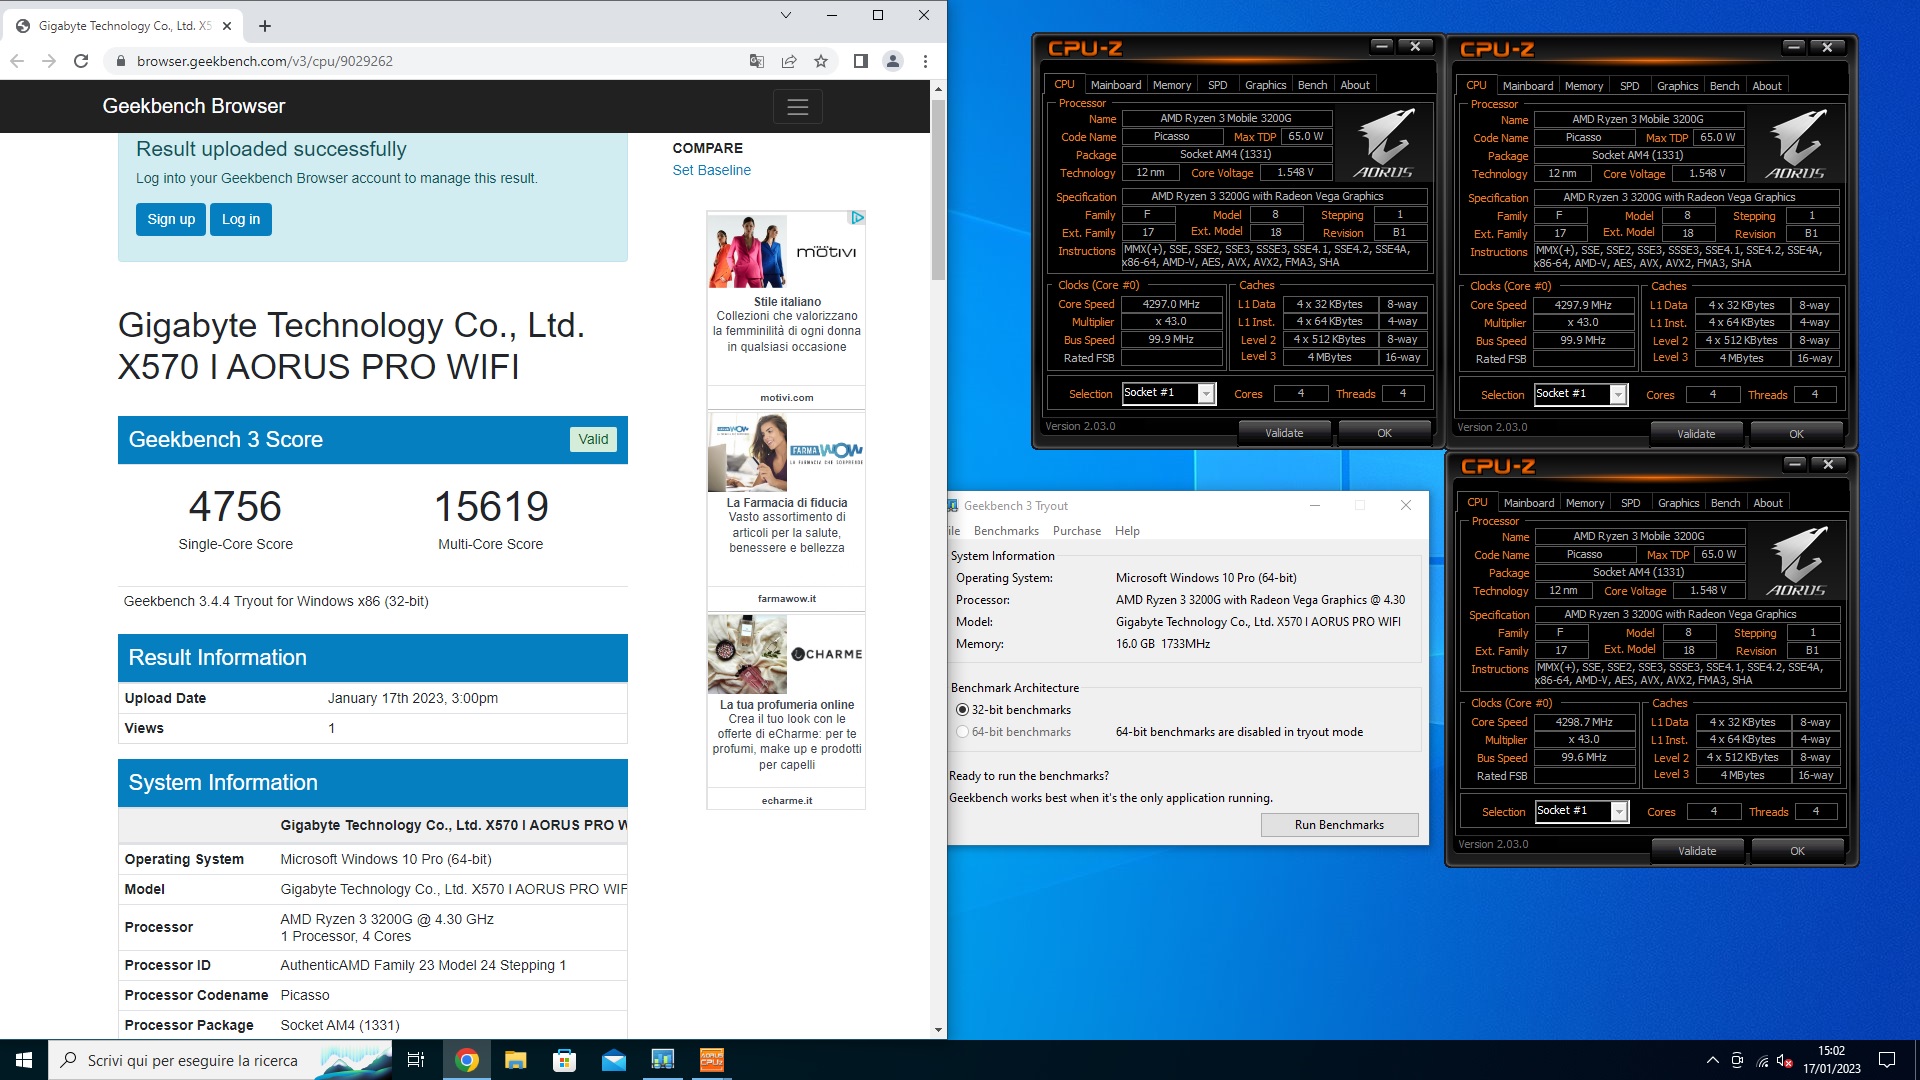Click the Chrome back arrow

[x=17, y=61]
